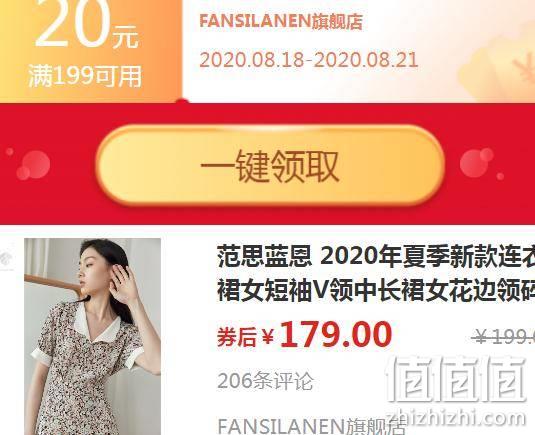Click the red 券后 price label
This screenshot has width=535, height=435.
tap(236, 337)
